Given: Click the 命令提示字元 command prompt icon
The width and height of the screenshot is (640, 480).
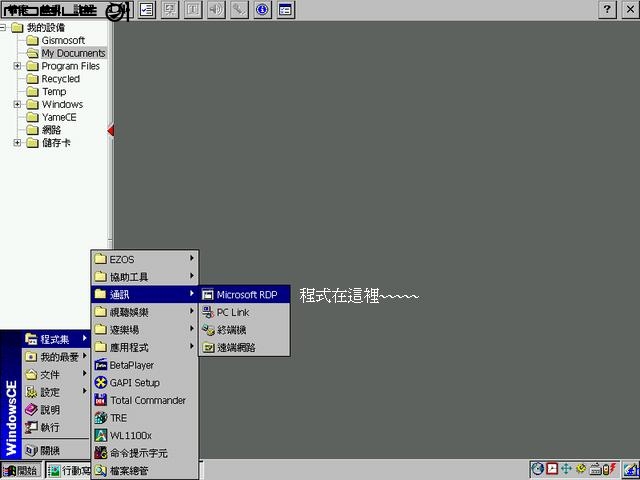Looking at the screenshot, I should [x=100, y=453].
